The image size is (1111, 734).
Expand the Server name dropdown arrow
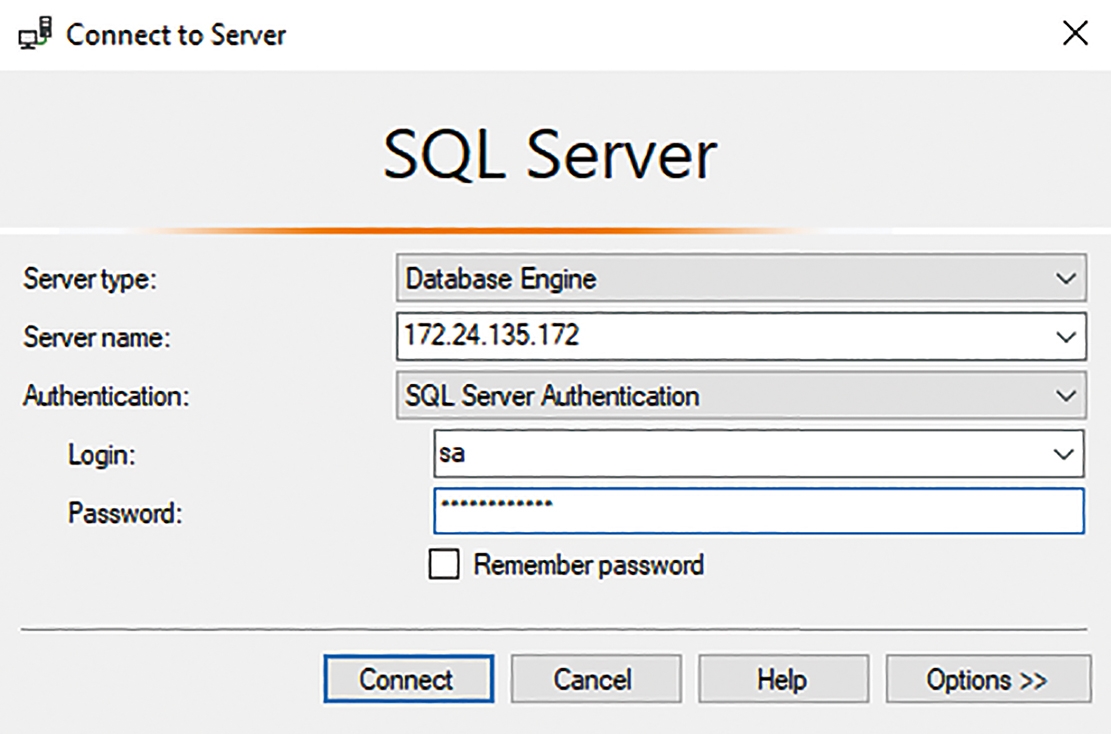(1065, 337)
